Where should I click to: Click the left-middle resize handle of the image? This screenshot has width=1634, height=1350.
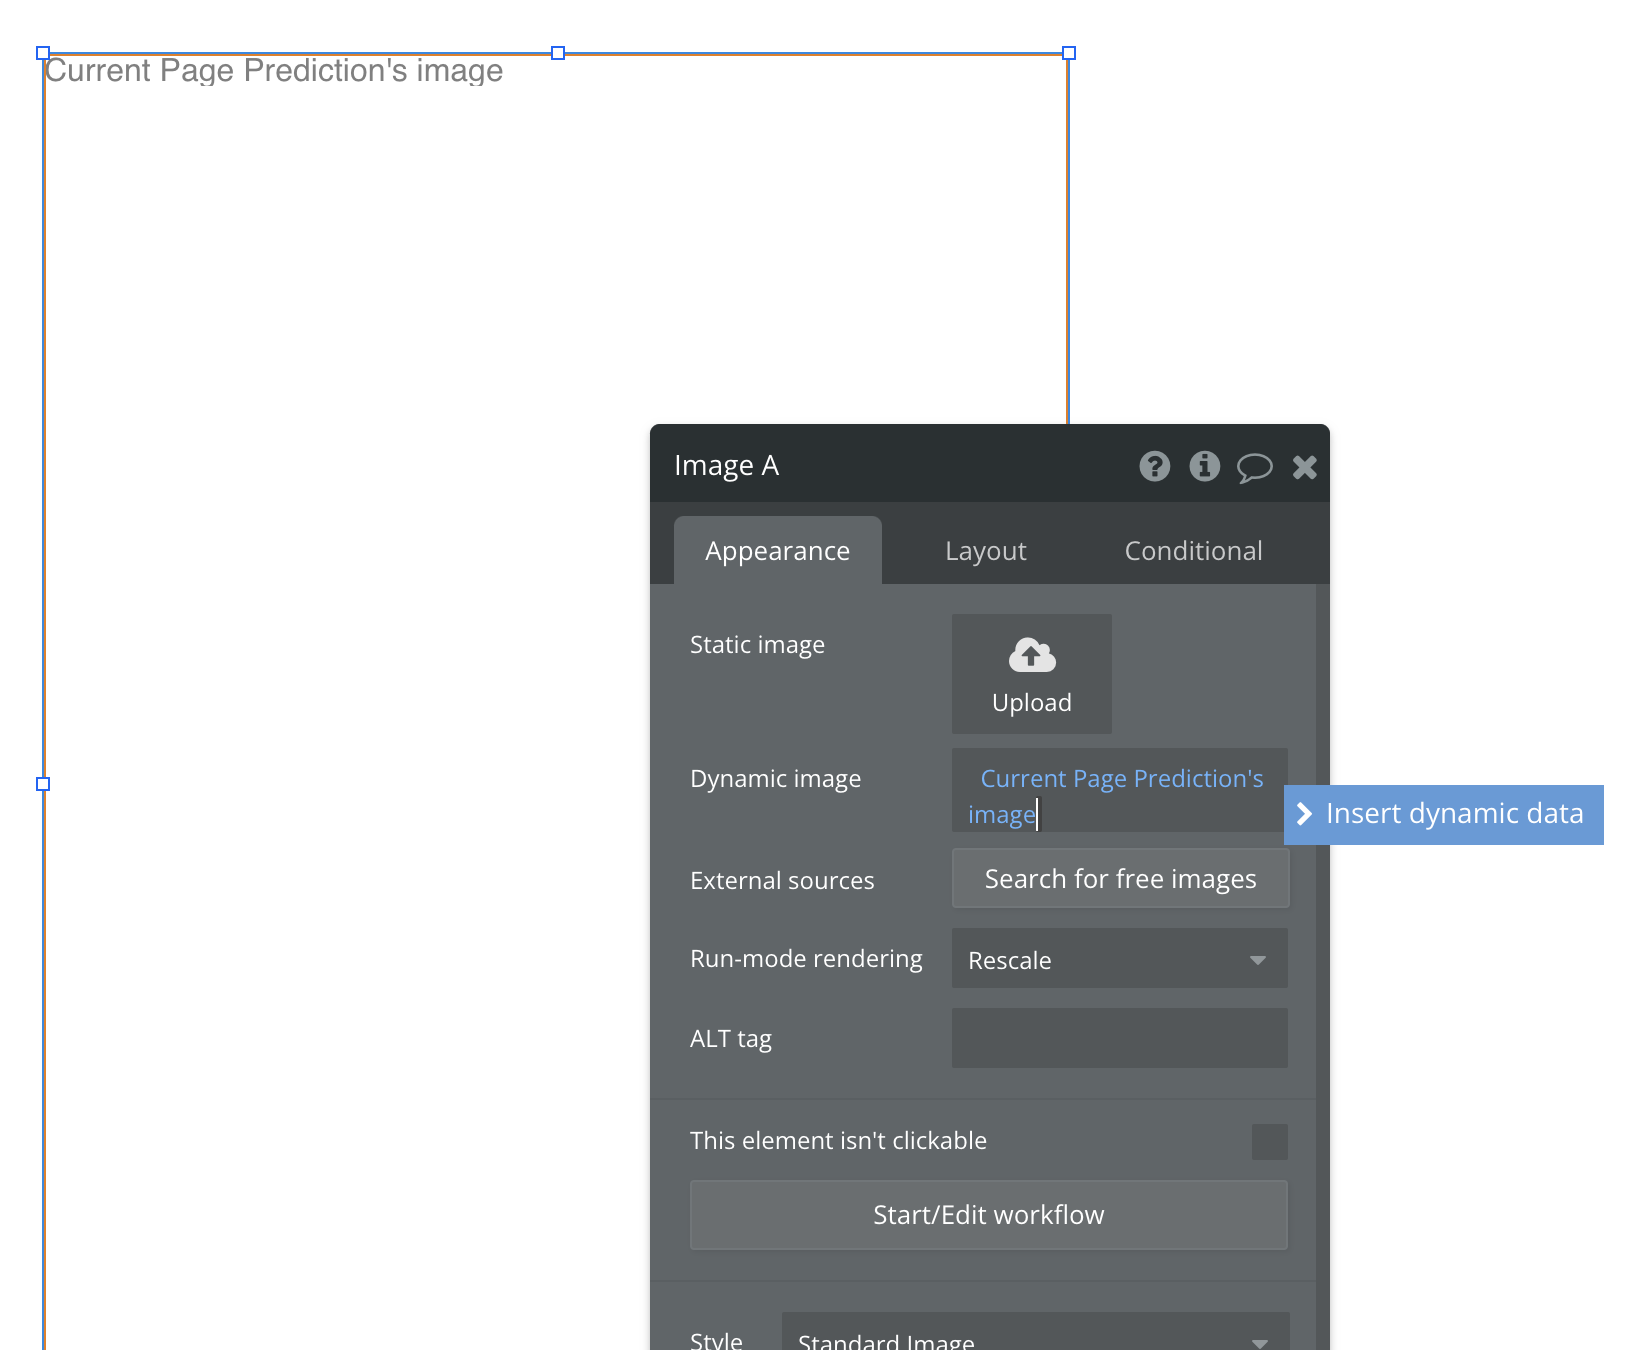click(43, 784)
